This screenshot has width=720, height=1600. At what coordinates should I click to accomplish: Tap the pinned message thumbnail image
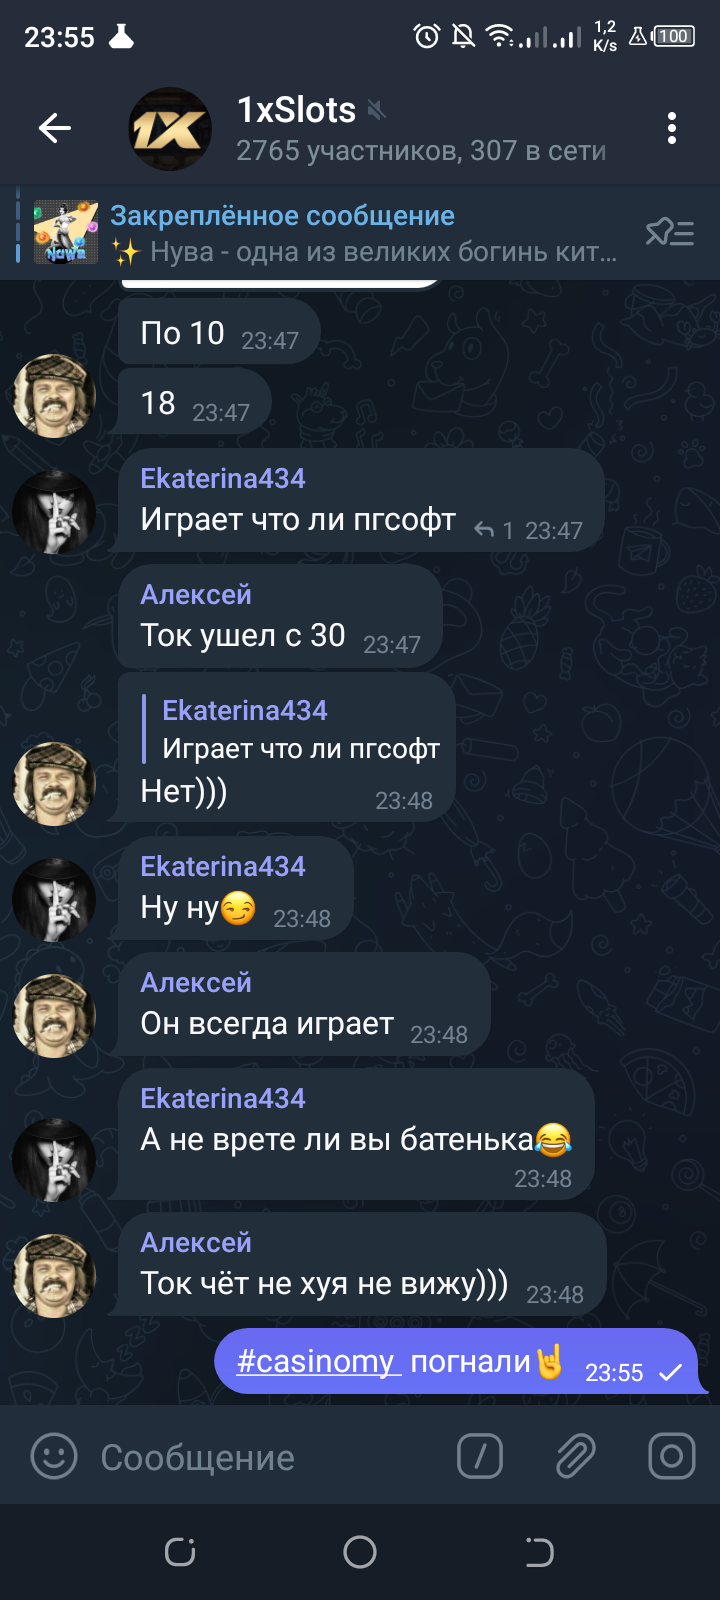click(66, 233)
